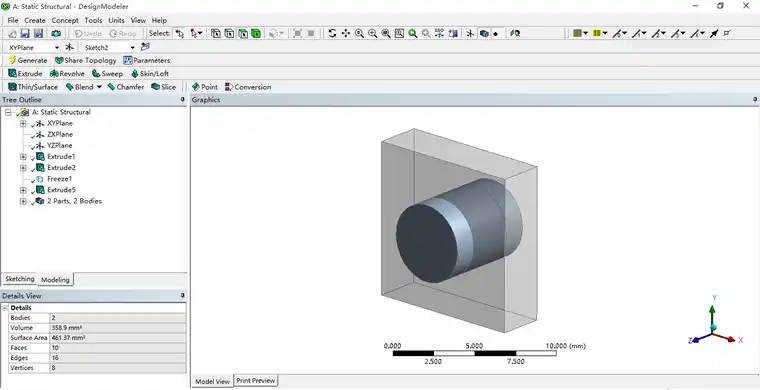Expand the Extrude1 tree node
This screenshot has height=390, width=760.
[23, 156]
